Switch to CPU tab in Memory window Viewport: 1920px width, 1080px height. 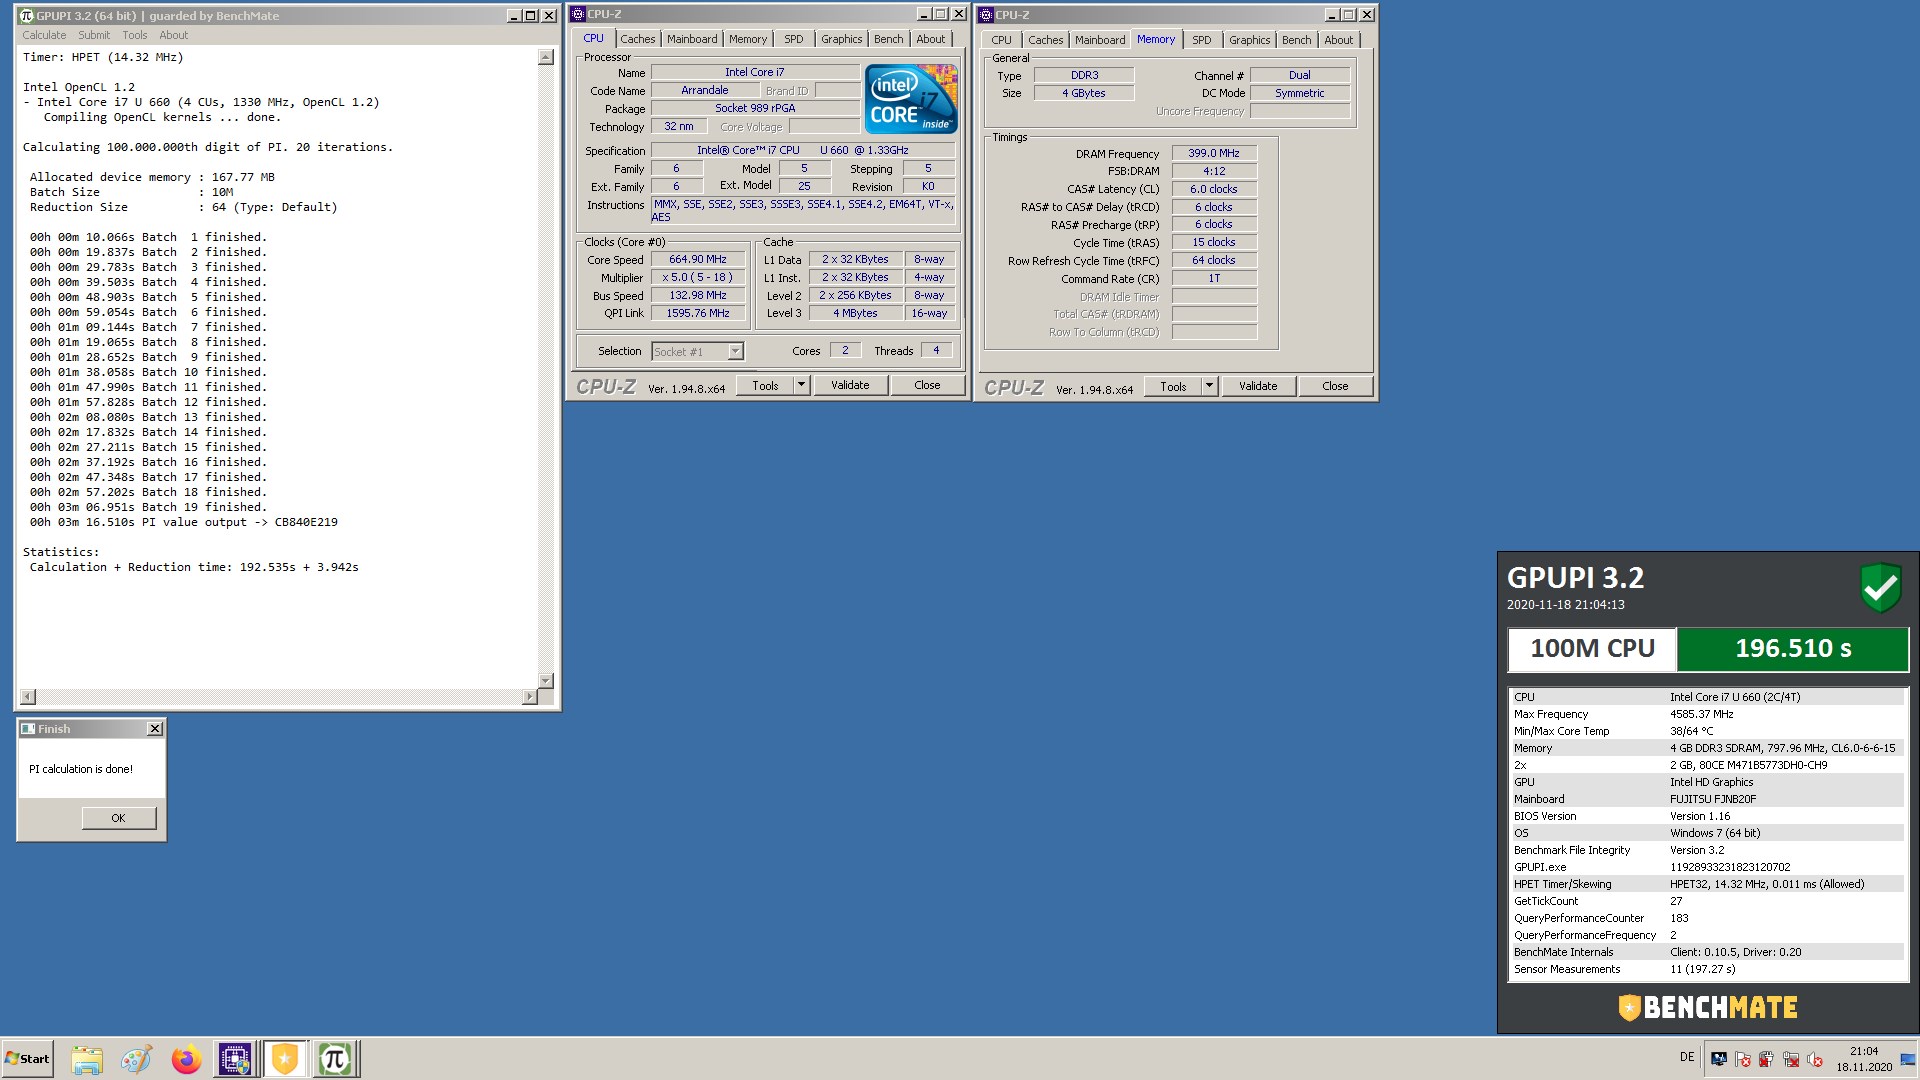point(1001,40)
